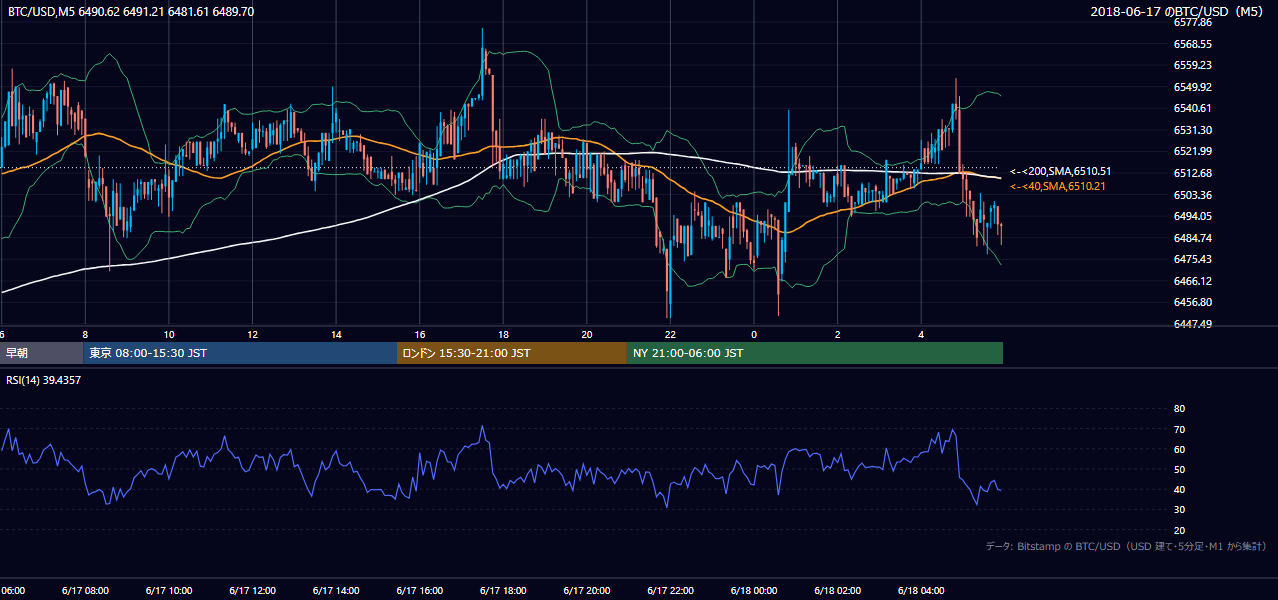Viewport: 1278px width, 600px height.
Task: Click price axis label 6531.30
Action: [x=1193, y=130]
